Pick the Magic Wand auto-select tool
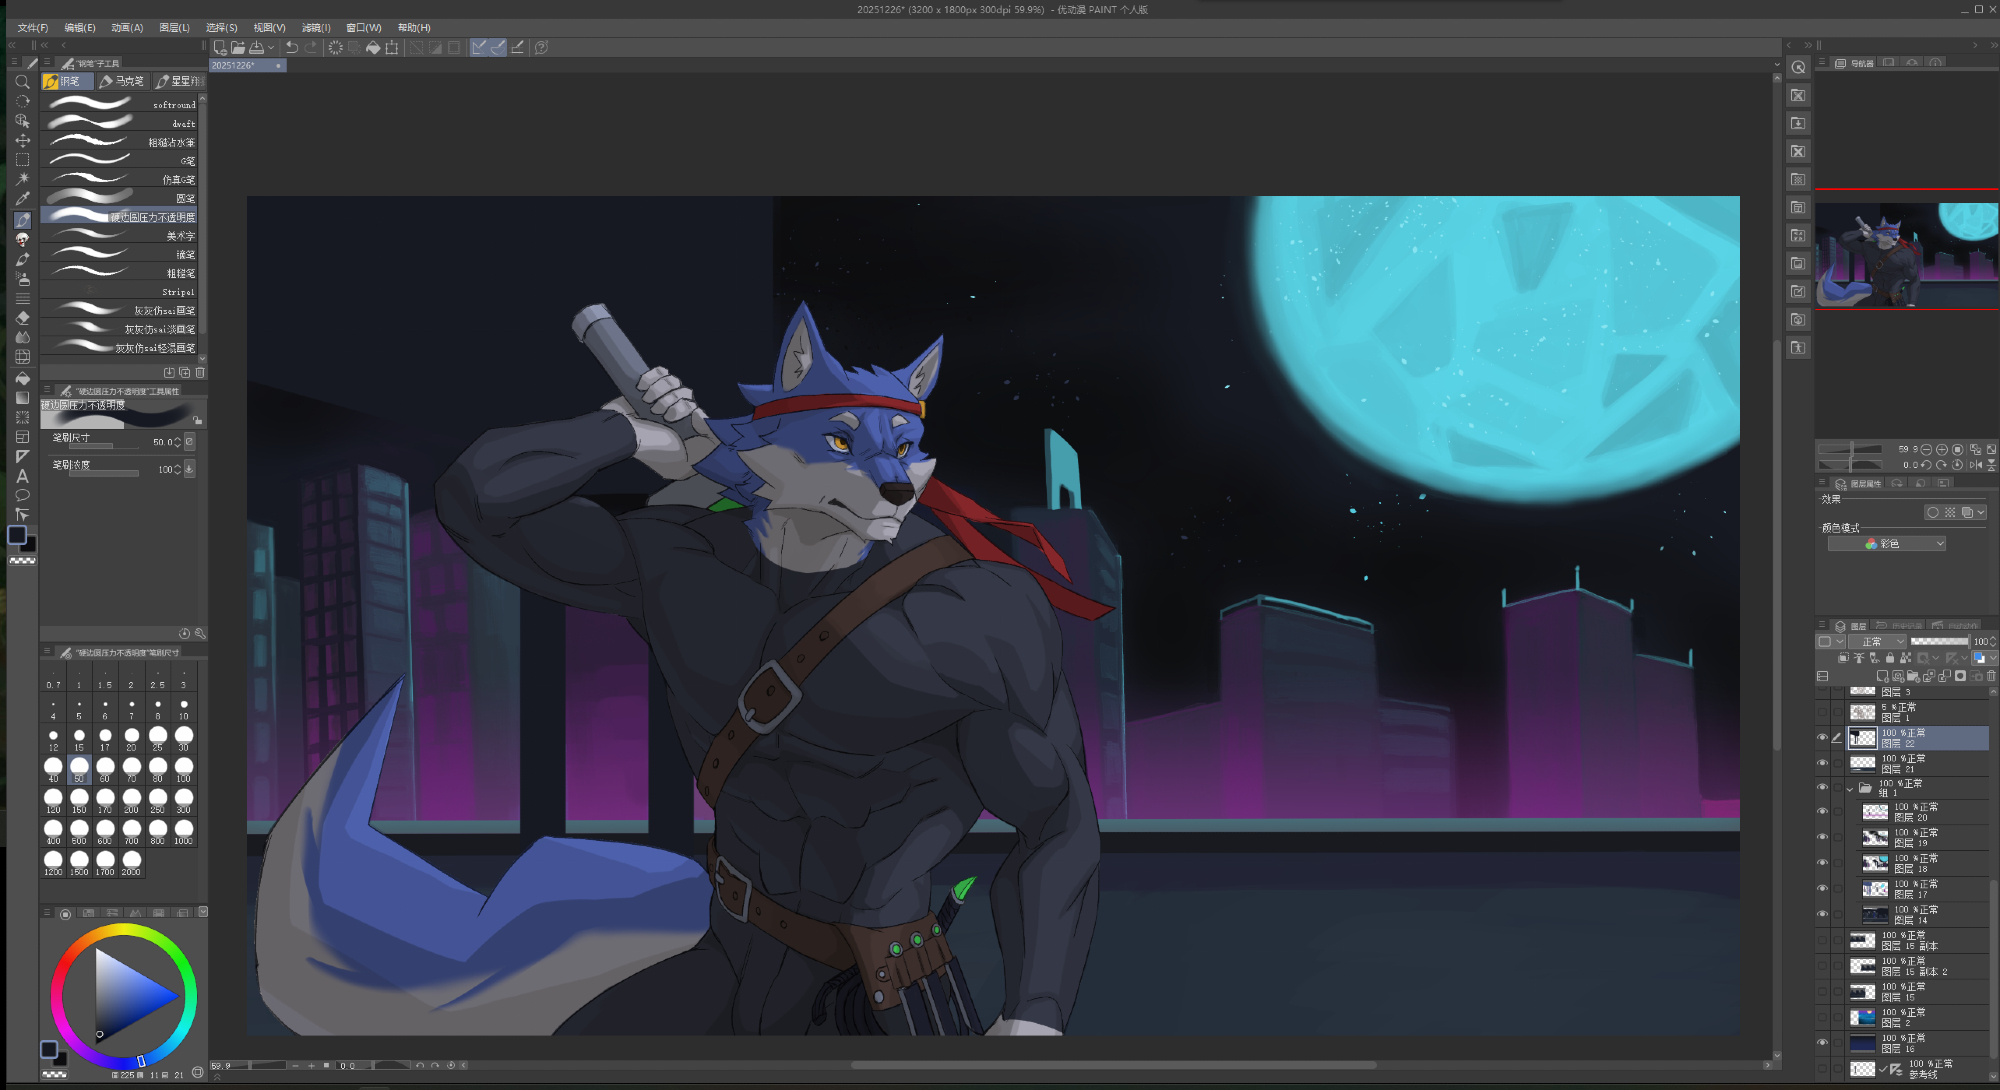Viewport: 2000px width, 1090px height. click(22, 179)
